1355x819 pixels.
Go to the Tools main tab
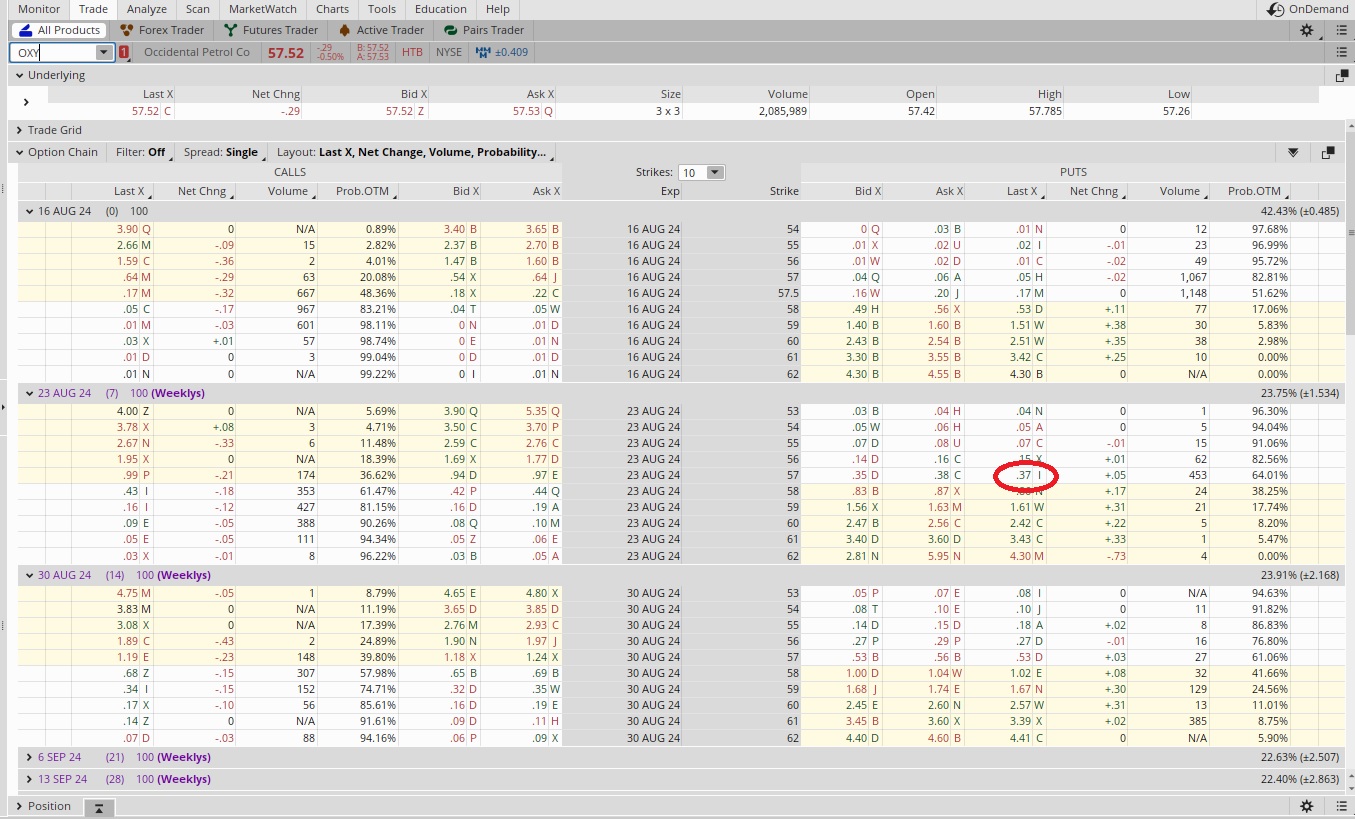coord(382,9)
